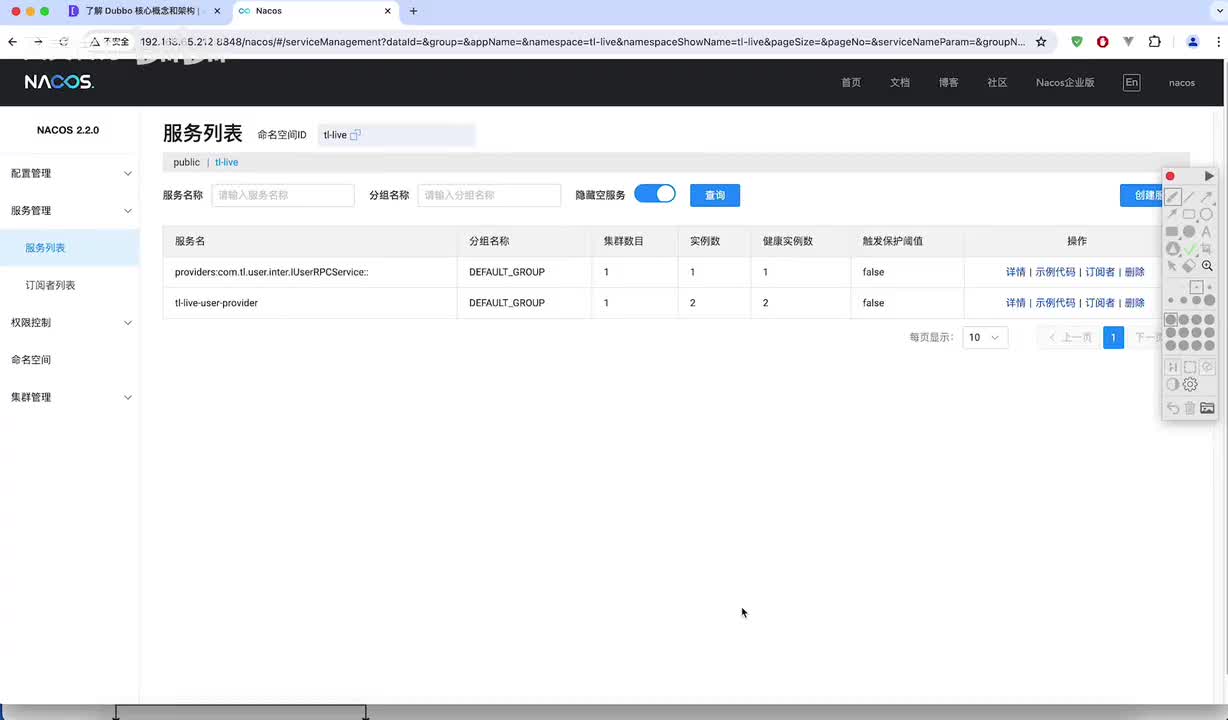Image resolution: width=1228 pixels, height=720 pixels.
Task: Undo last annotation with the undo arrow
Action: point(1173,408)
